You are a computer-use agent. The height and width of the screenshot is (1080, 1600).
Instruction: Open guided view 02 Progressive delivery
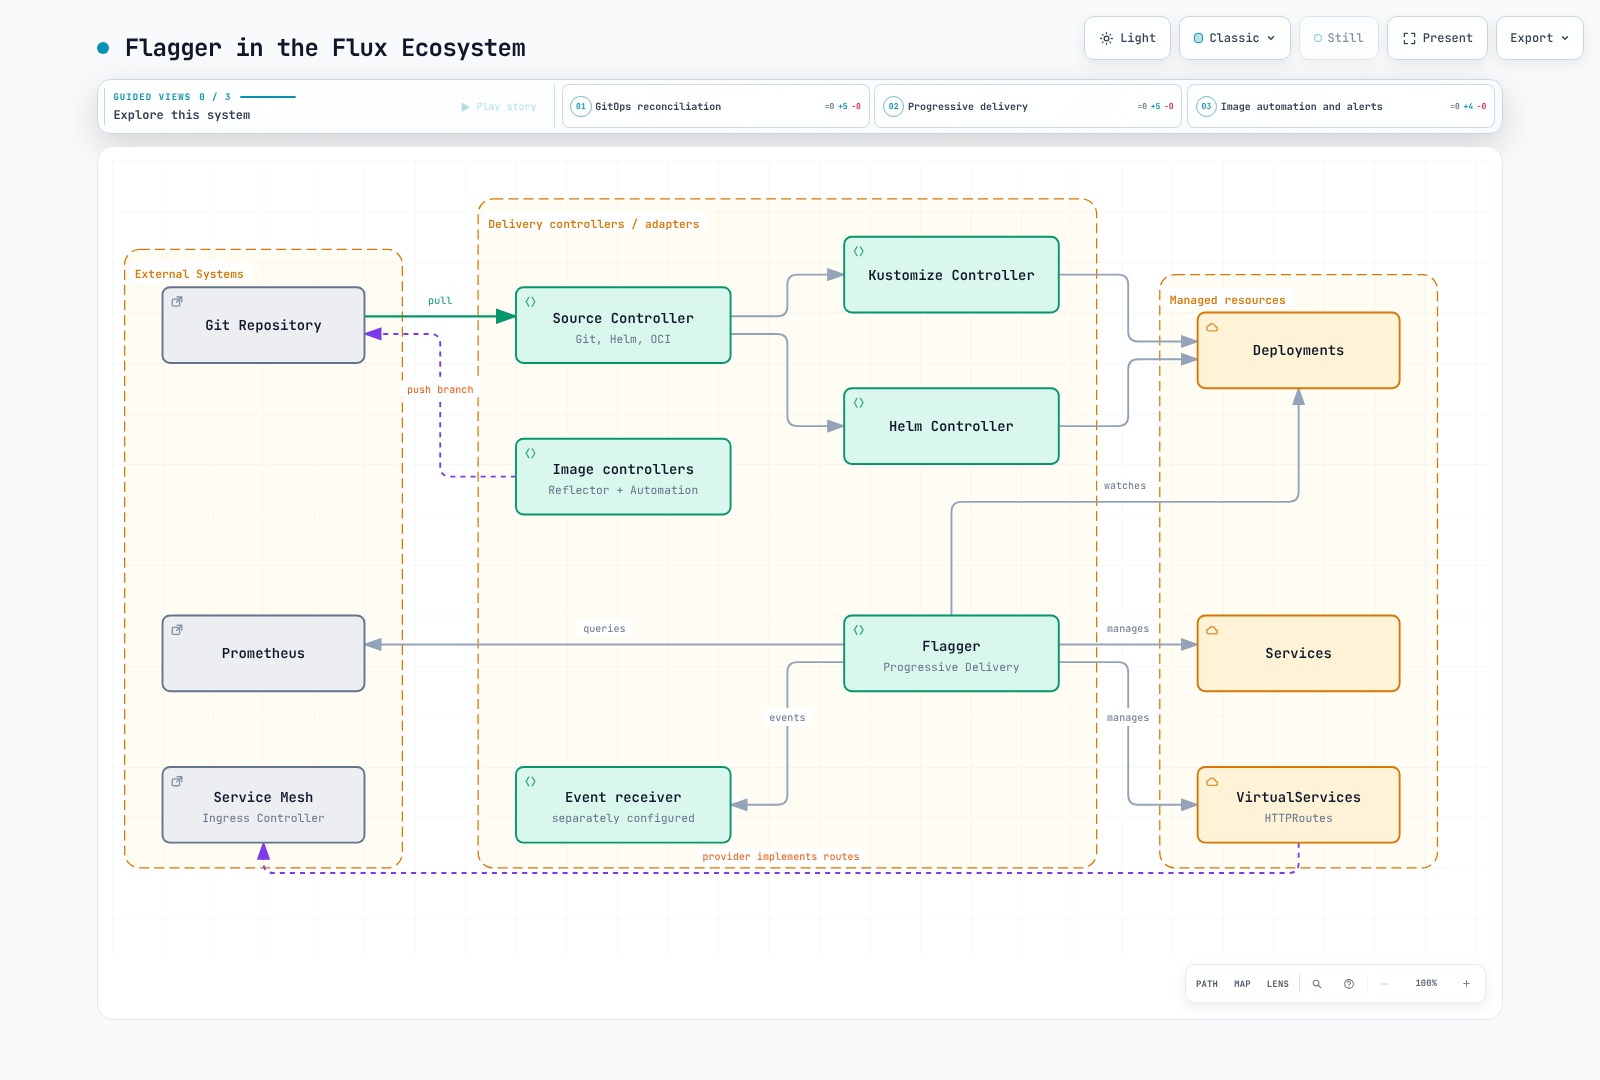1028,106
